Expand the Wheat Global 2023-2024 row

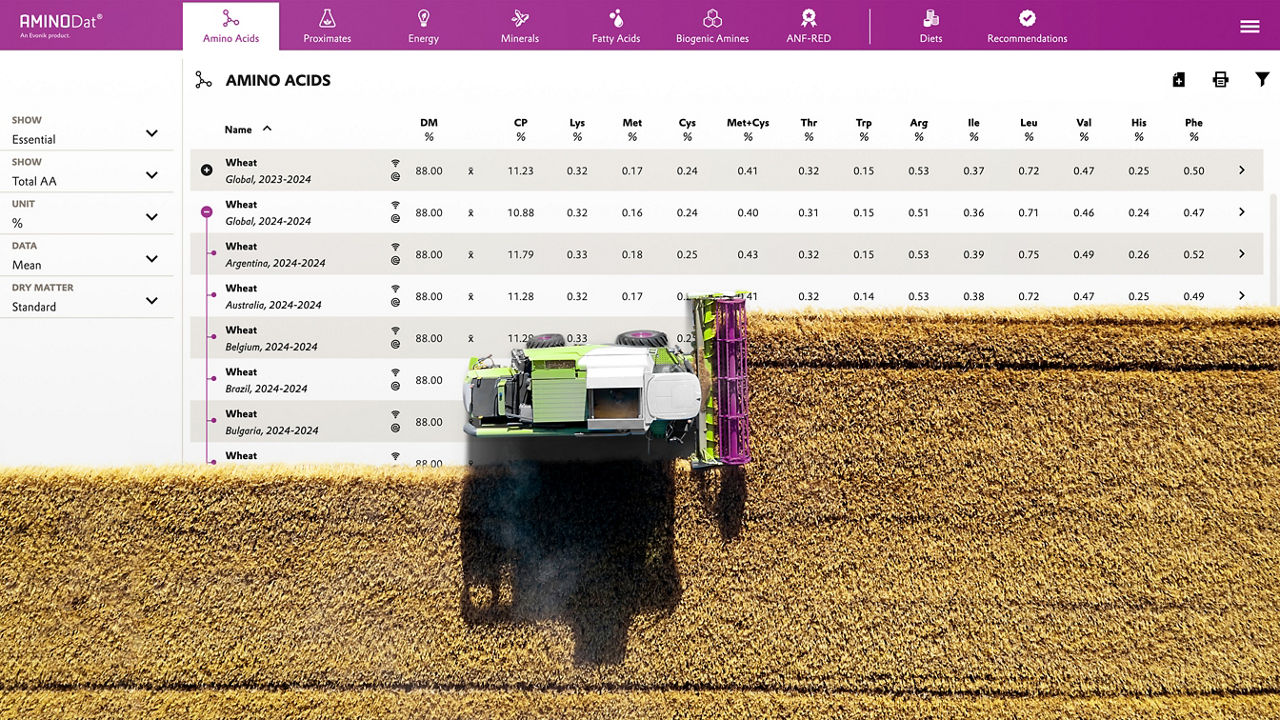[207, 170]
